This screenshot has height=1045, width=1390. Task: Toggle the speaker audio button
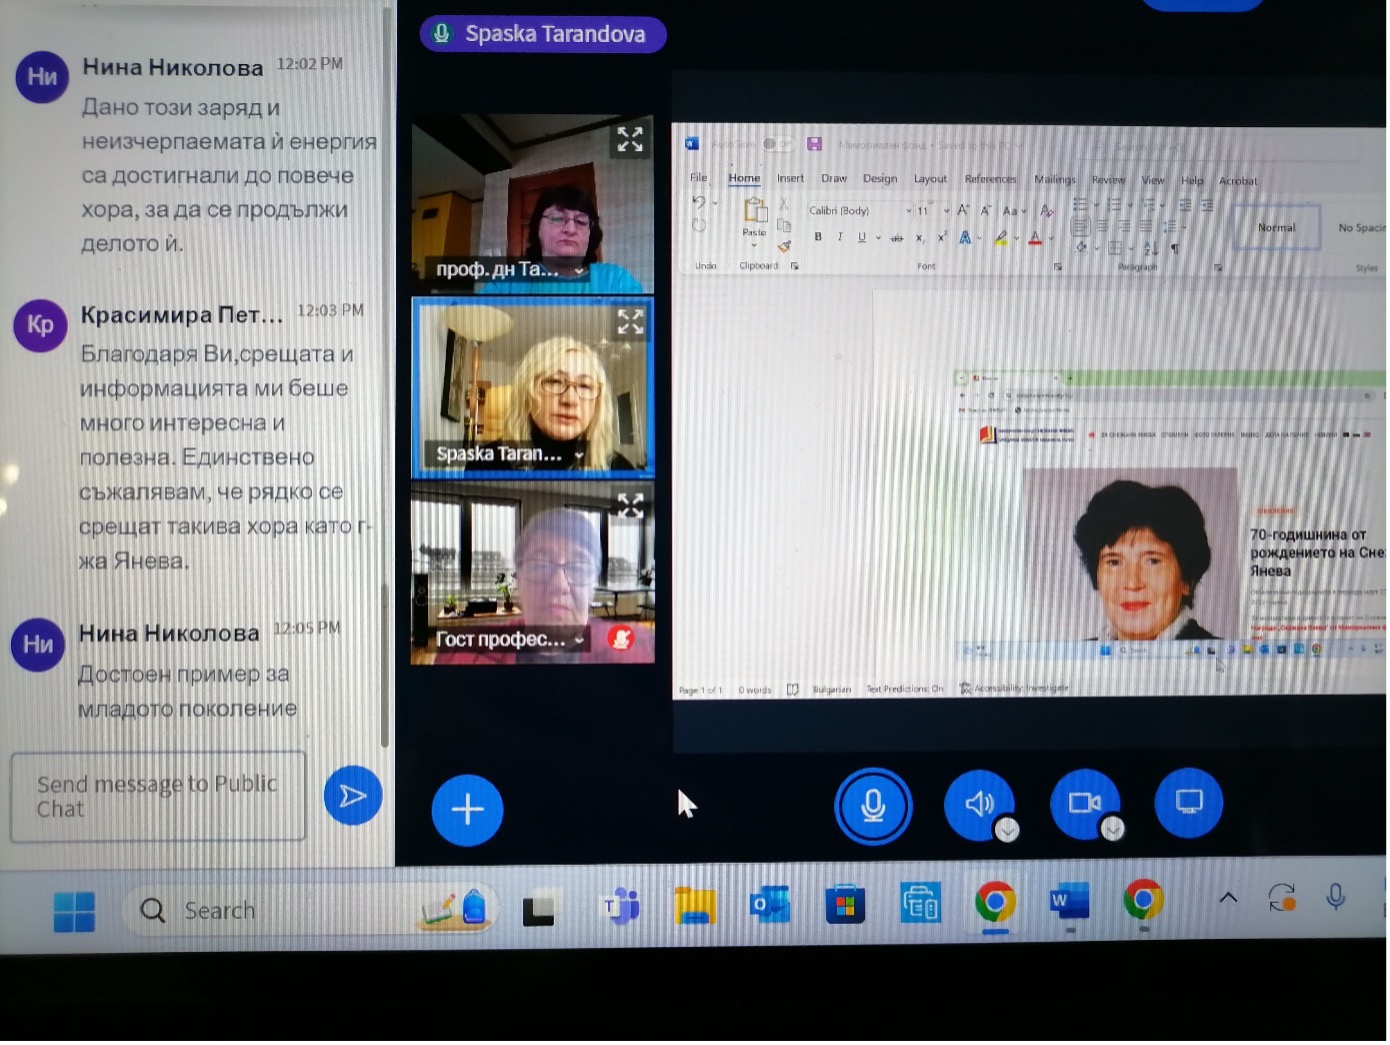coord(979,803)
